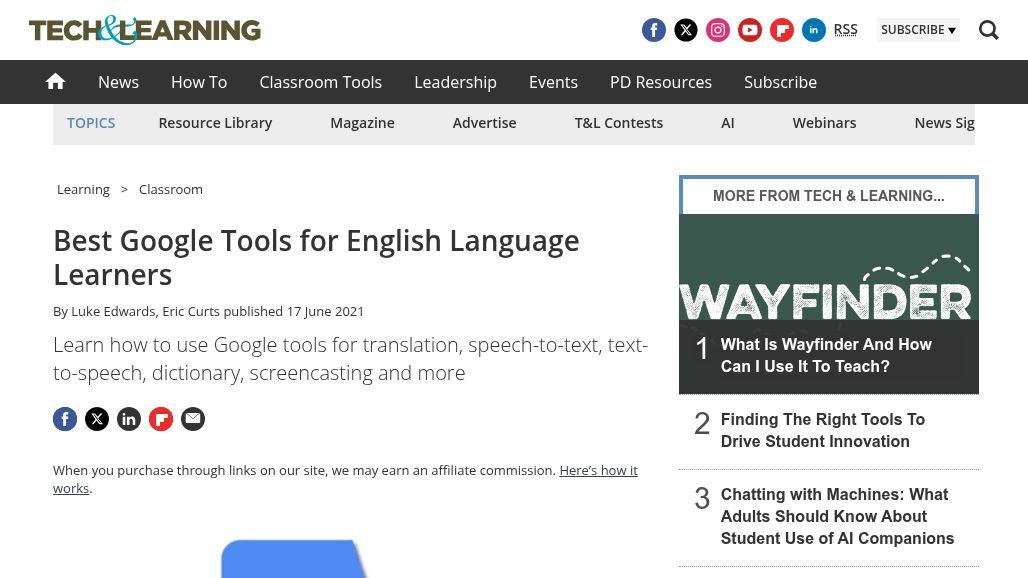Click the LinkedIn icon near the subscribe button
This screenshot has height=578, width=1028.
814,30
